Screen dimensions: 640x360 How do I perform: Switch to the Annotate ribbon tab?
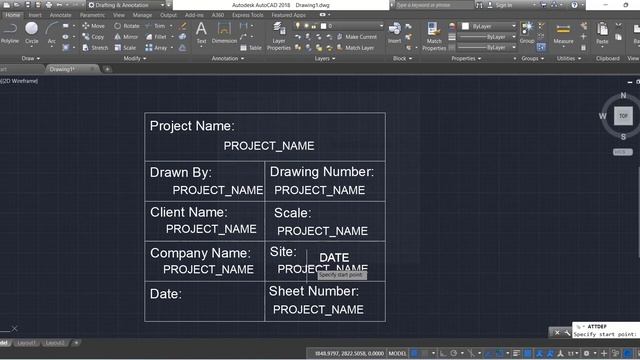point(60,15)
